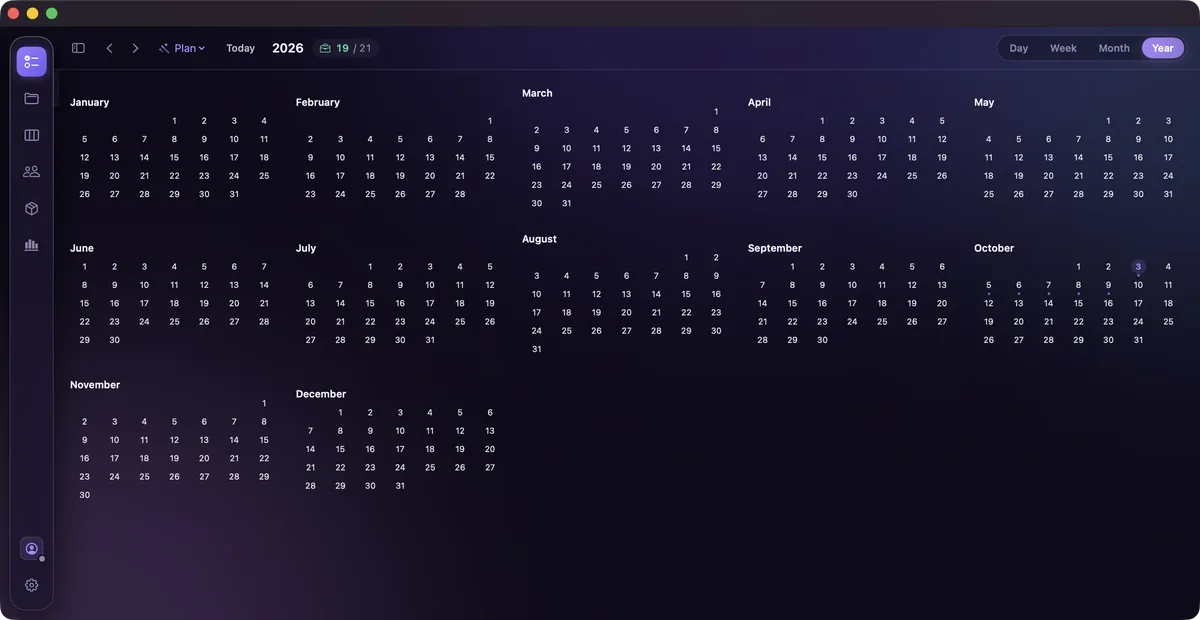Select November 26
This screenshot has width=1200, height=620.
click(x=174, y=477)
